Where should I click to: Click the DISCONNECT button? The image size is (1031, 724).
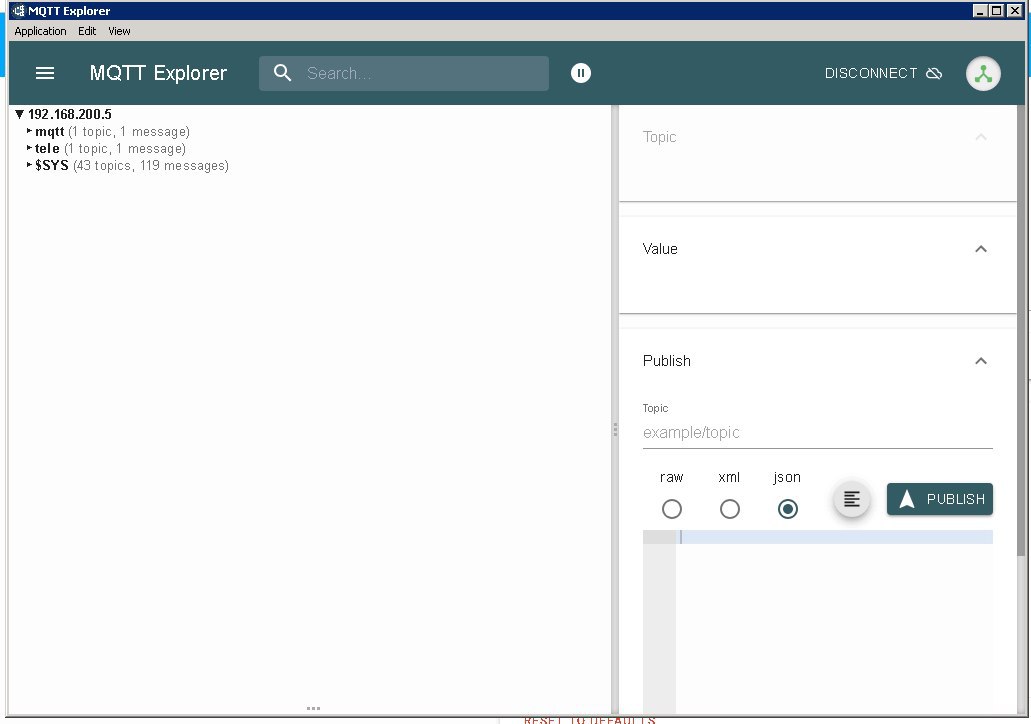[883, 73]
